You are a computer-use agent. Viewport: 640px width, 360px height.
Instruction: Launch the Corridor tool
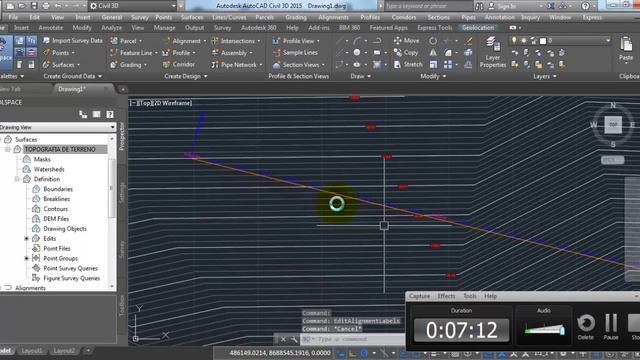179,64
